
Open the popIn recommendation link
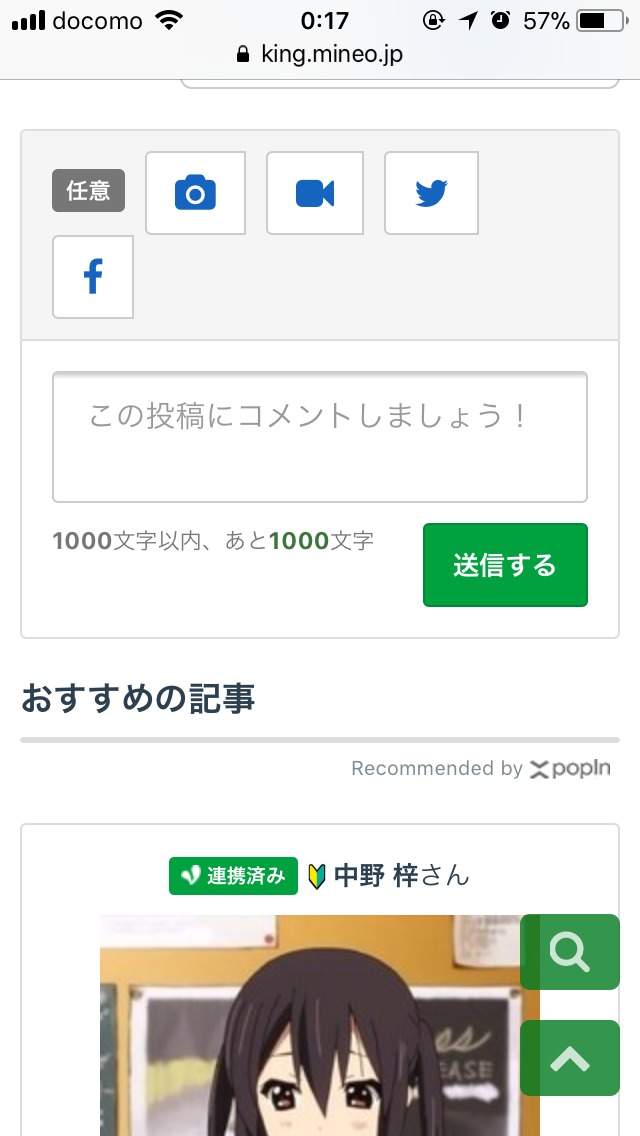click(x=569, y=768)
